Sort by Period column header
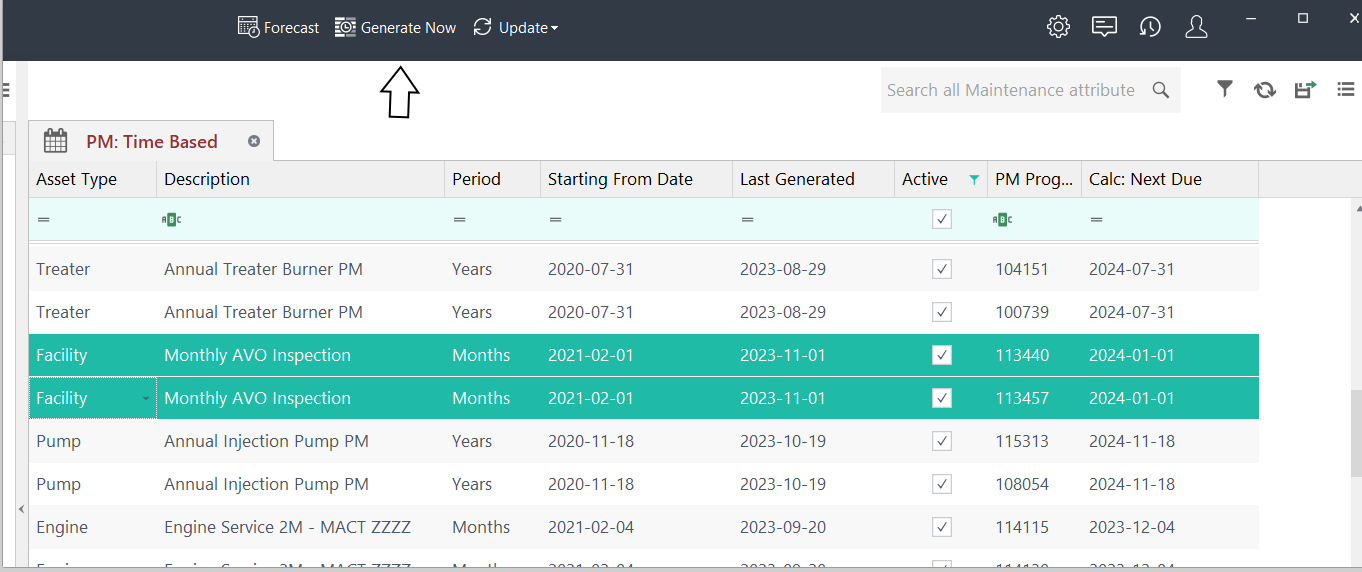1362x572 pixels. [492, 179]
